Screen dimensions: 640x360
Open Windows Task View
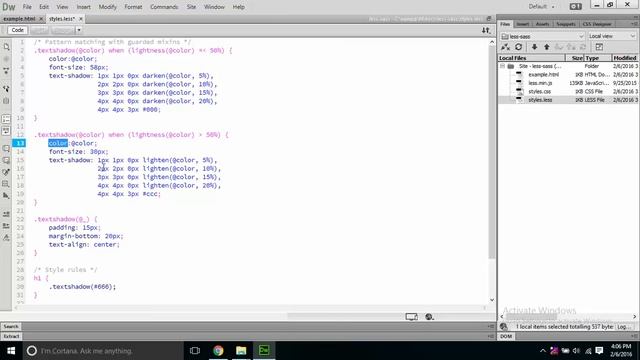point(195,351)
